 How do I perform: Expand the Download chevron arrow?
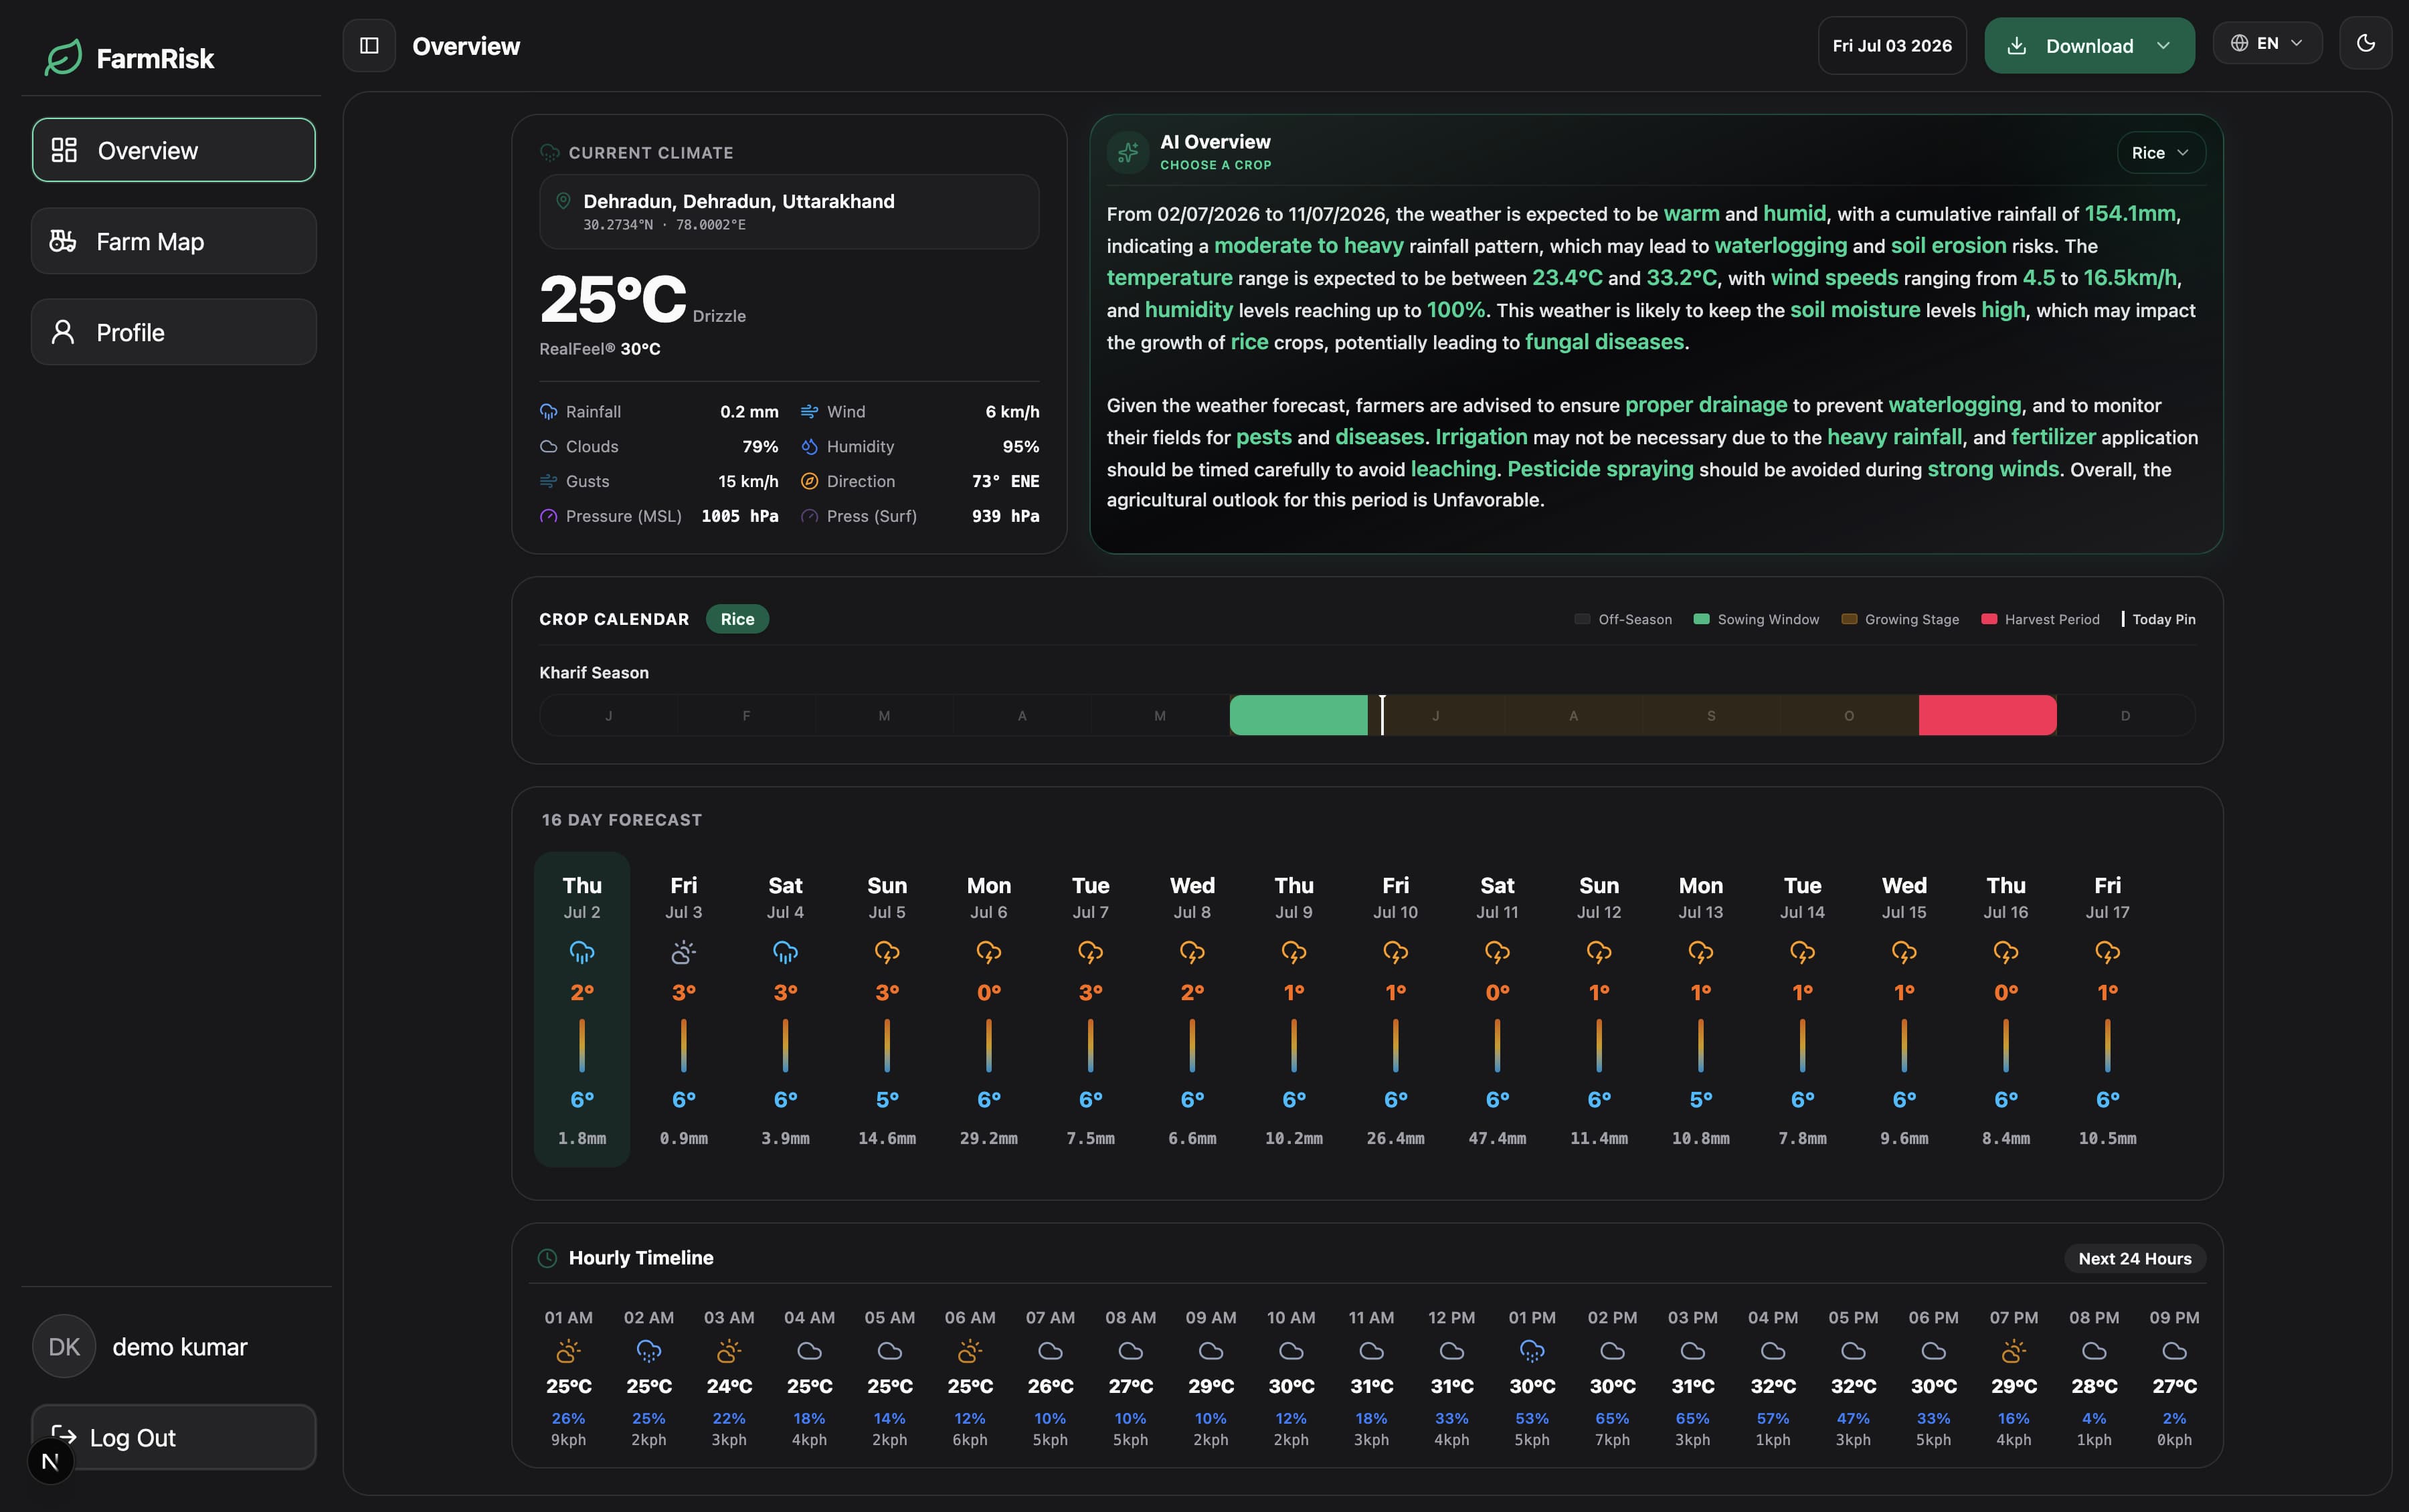[2163, 46]
